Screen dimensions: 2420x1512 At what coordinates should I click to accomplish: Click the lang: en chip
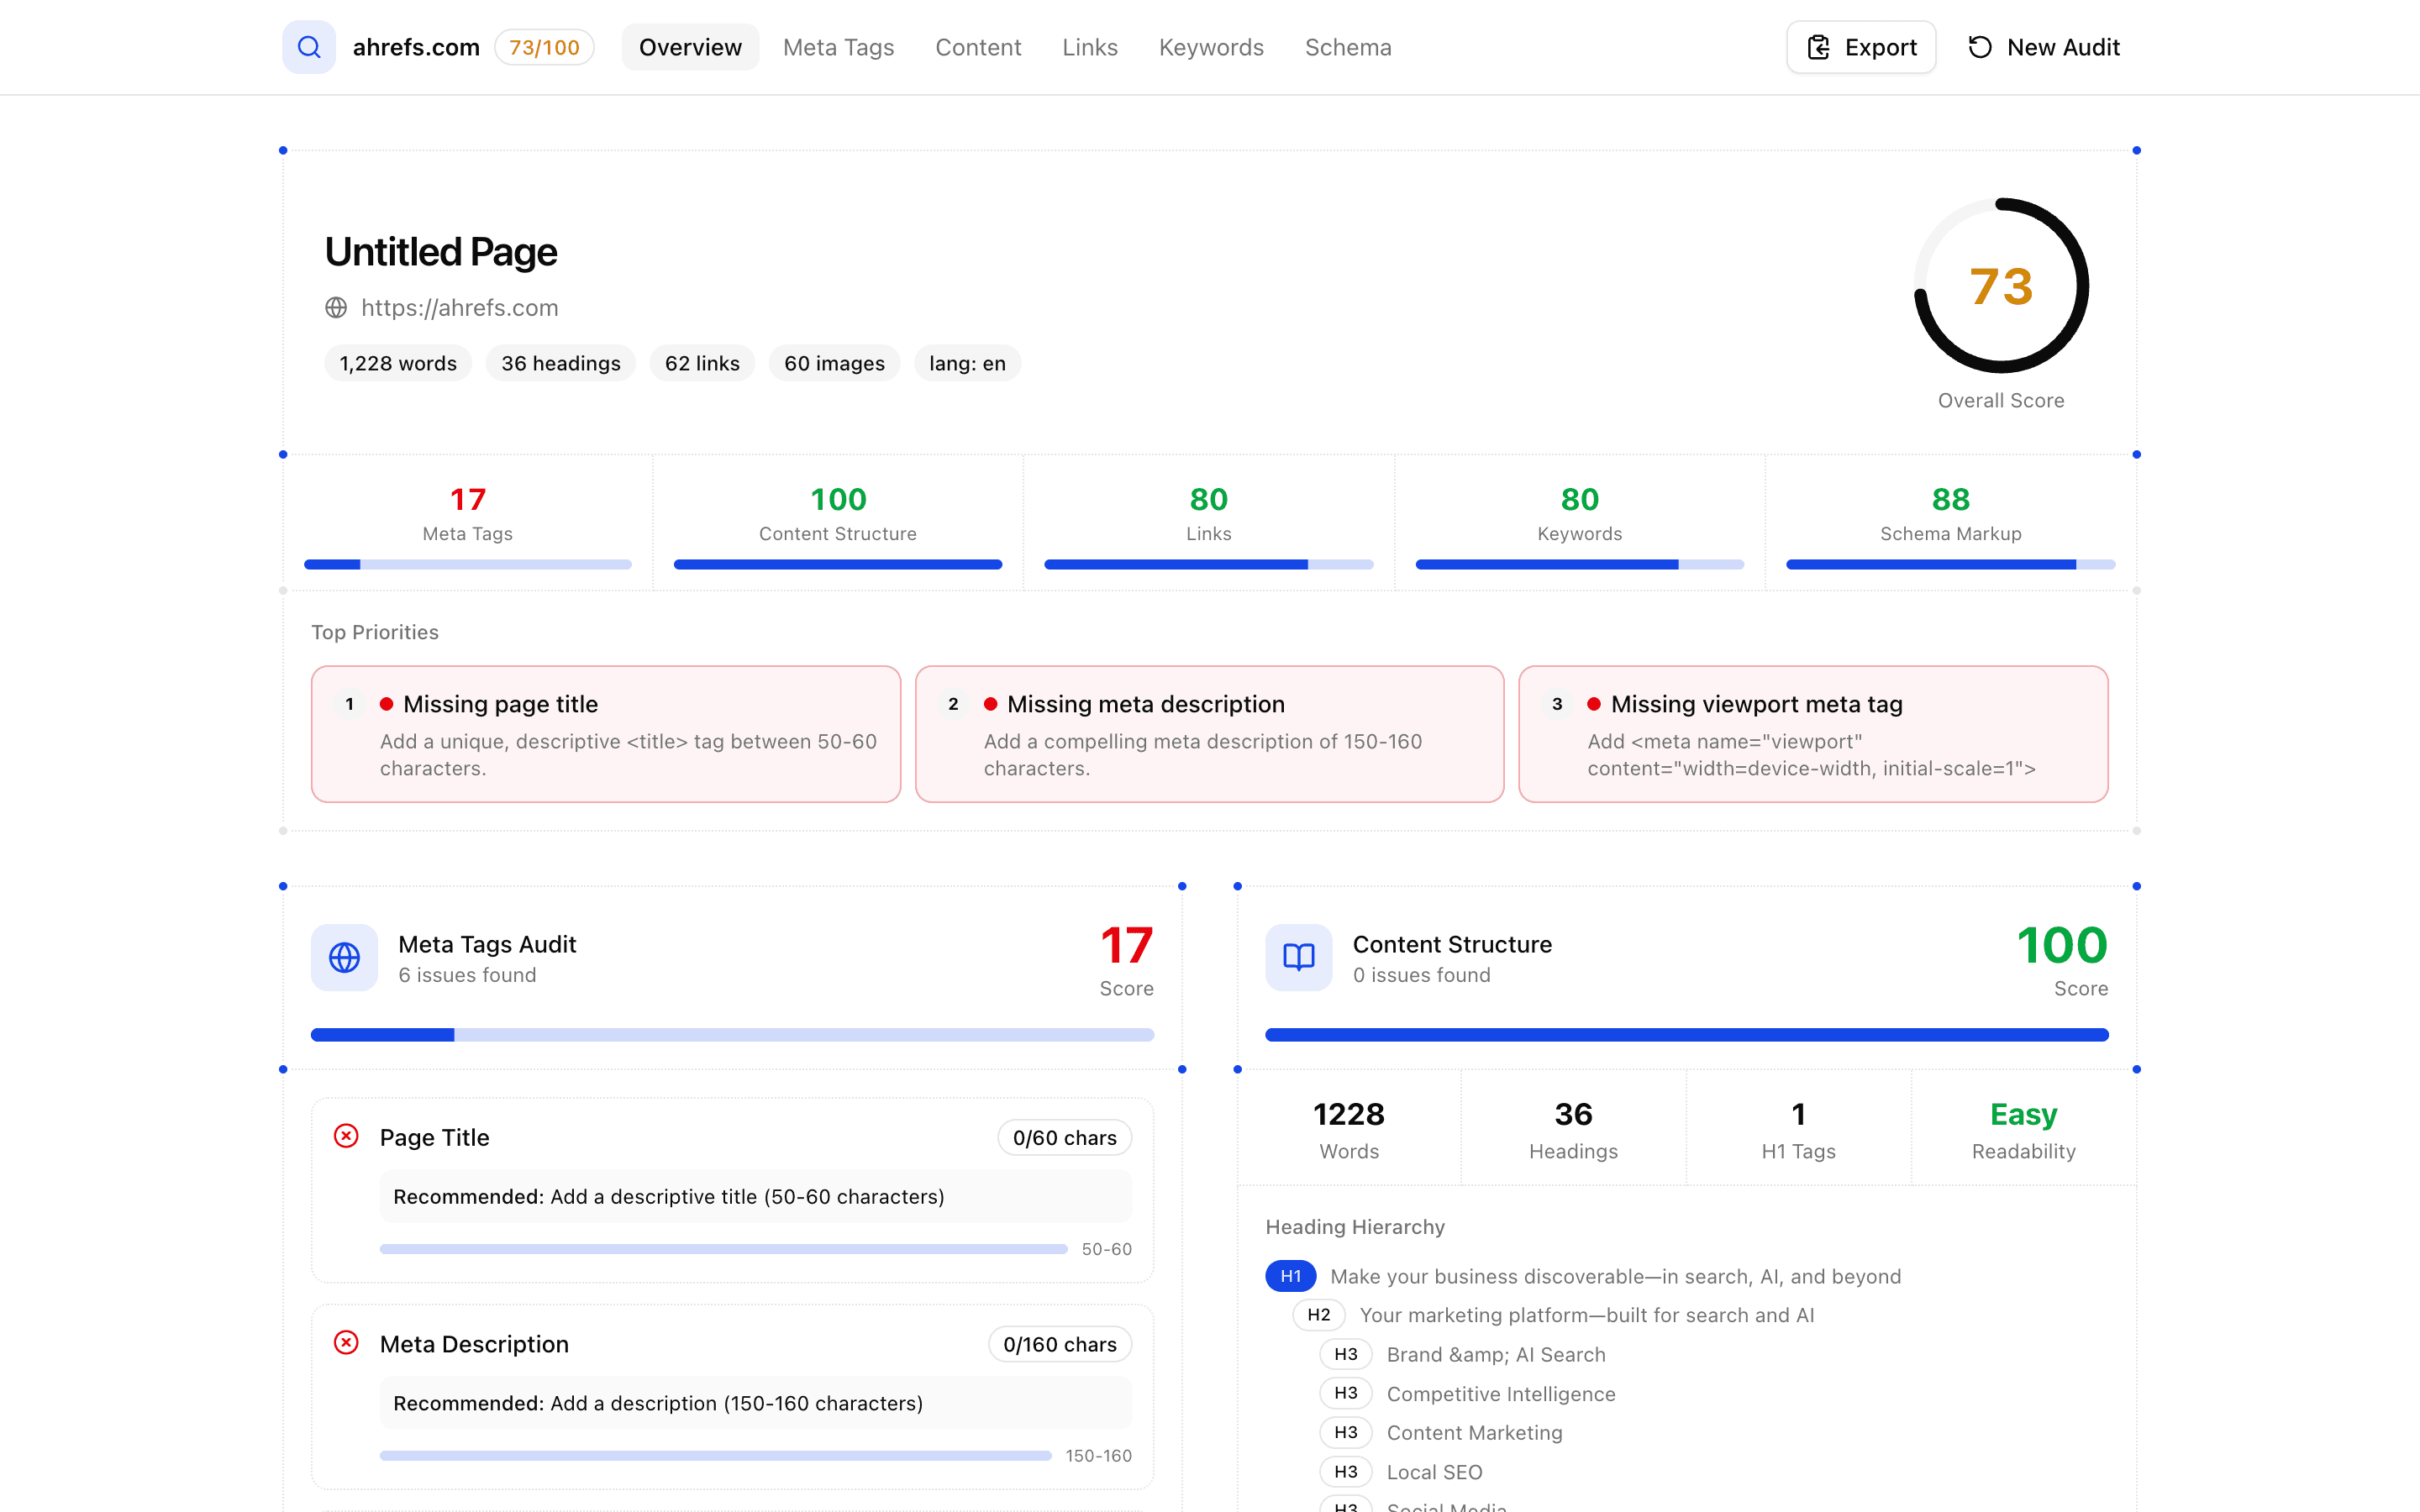966,363
